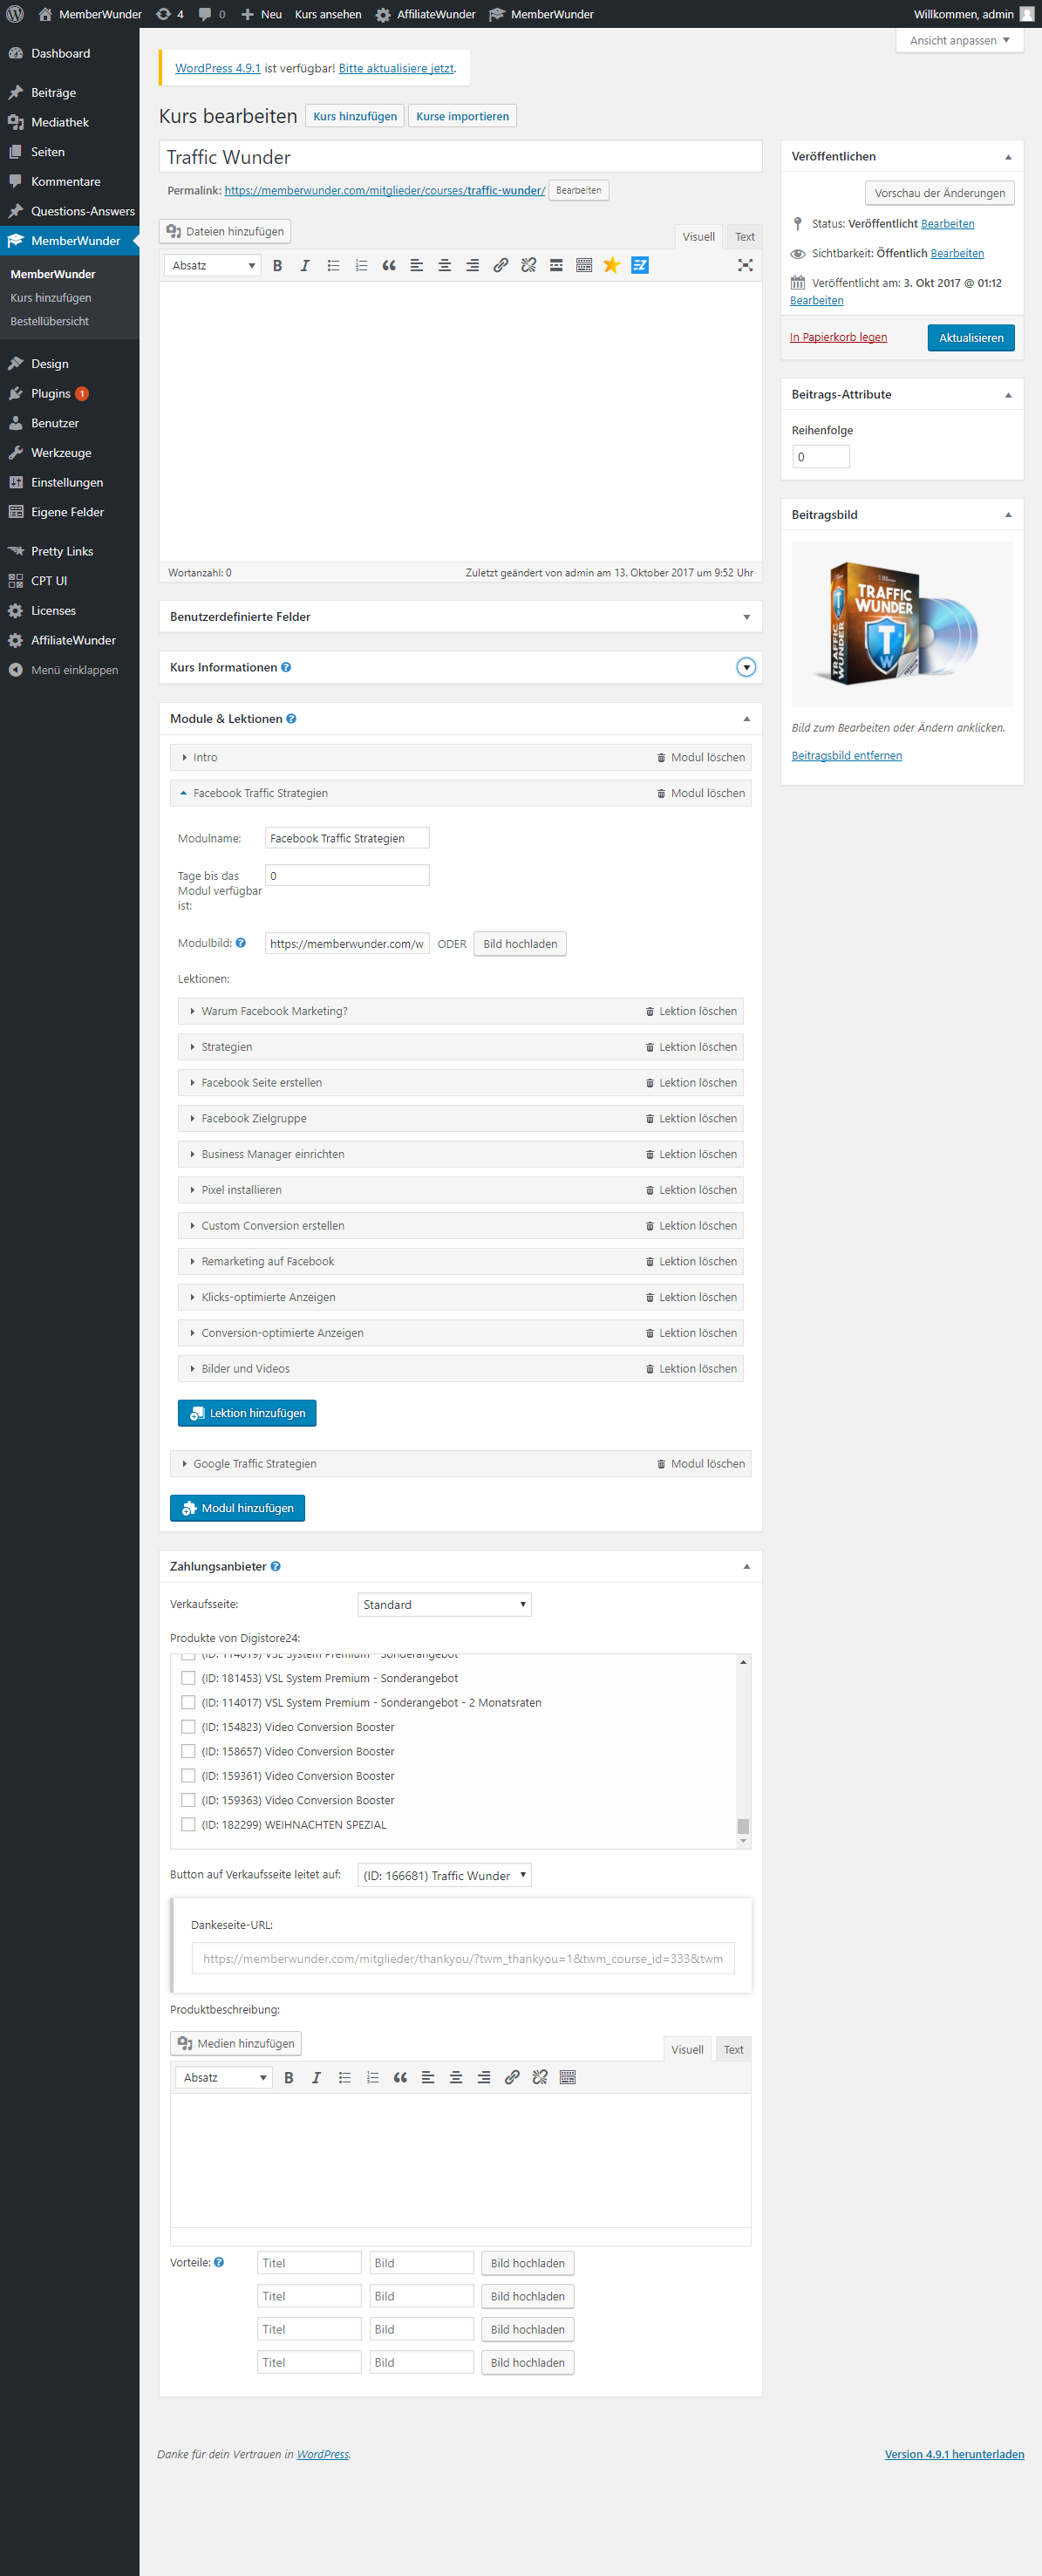The height and width of the screenshot is (2576, 1042).
Task: Collapse the Facebook Traffic Strategien module
Action: point(184,793)
